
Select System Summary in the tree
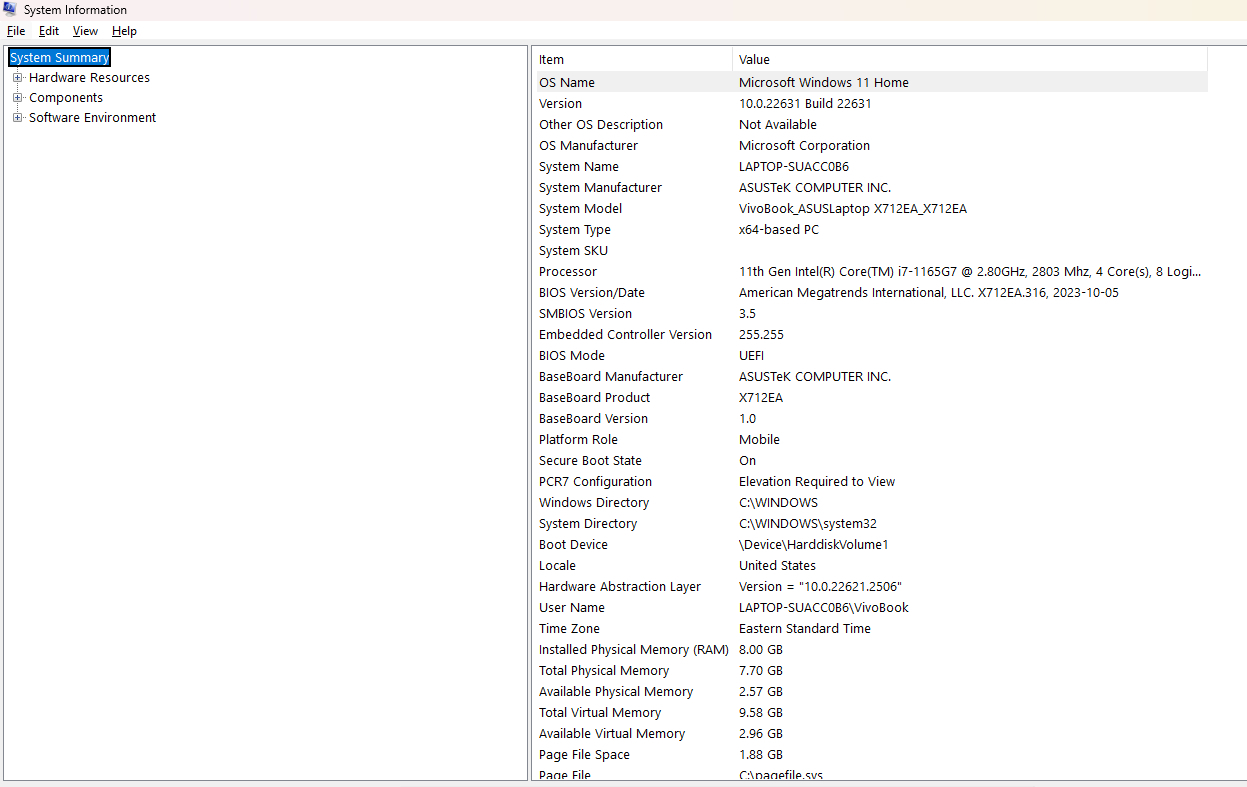coord(59,58)
